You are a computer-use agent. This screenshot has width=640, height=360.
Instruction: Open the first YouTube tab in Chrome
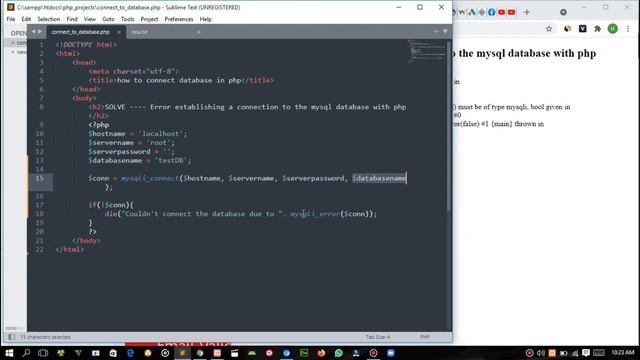click(x=502, y=12)
